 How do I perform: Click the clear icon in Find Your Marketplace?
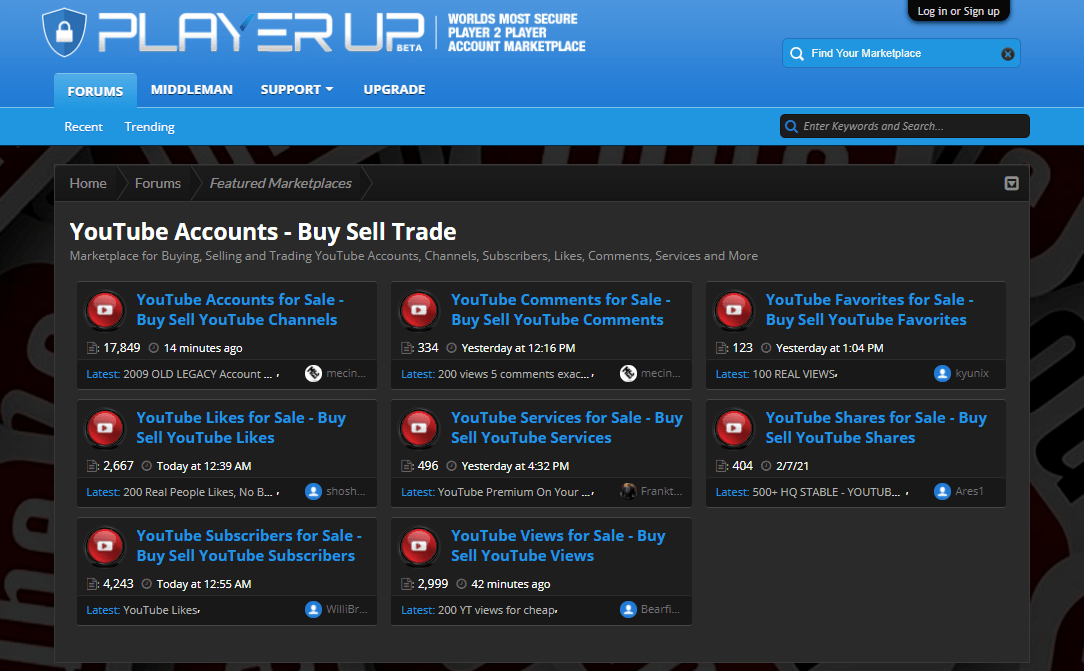[1008, 54]
